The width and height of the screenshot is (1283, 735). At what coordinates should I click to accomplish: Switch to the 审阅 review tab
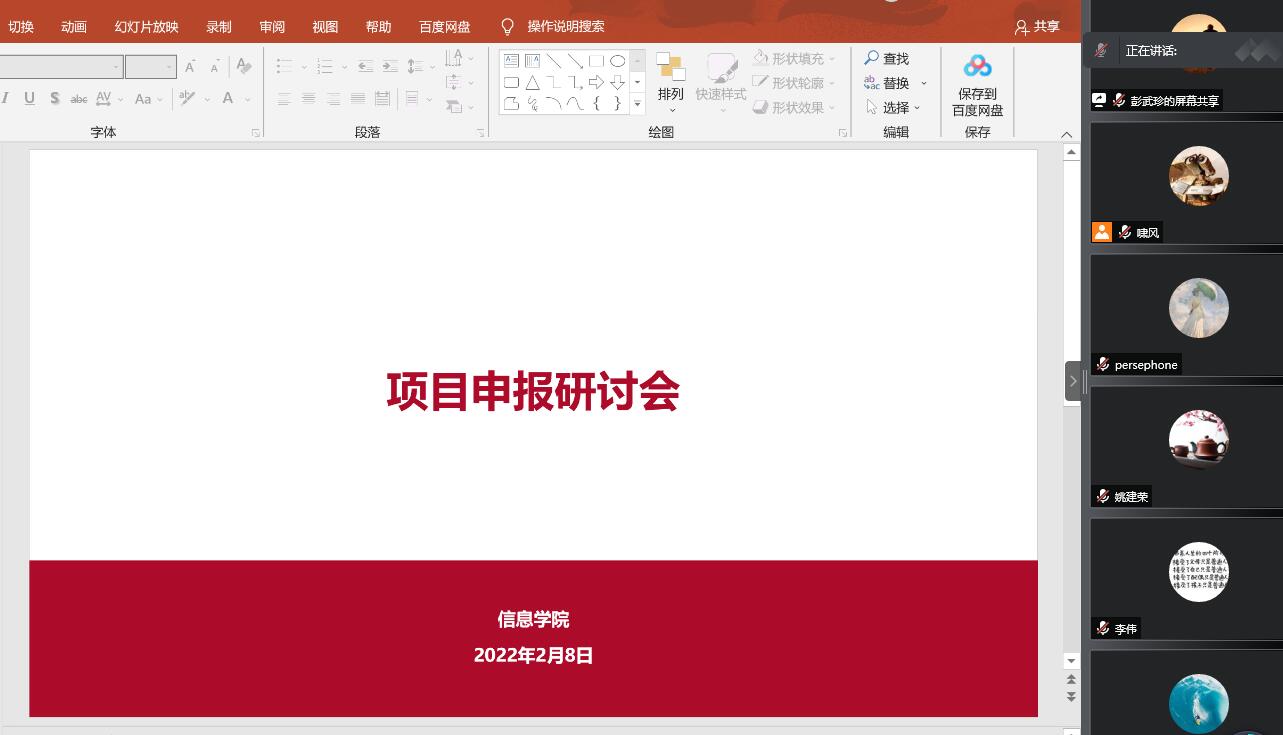272,27
